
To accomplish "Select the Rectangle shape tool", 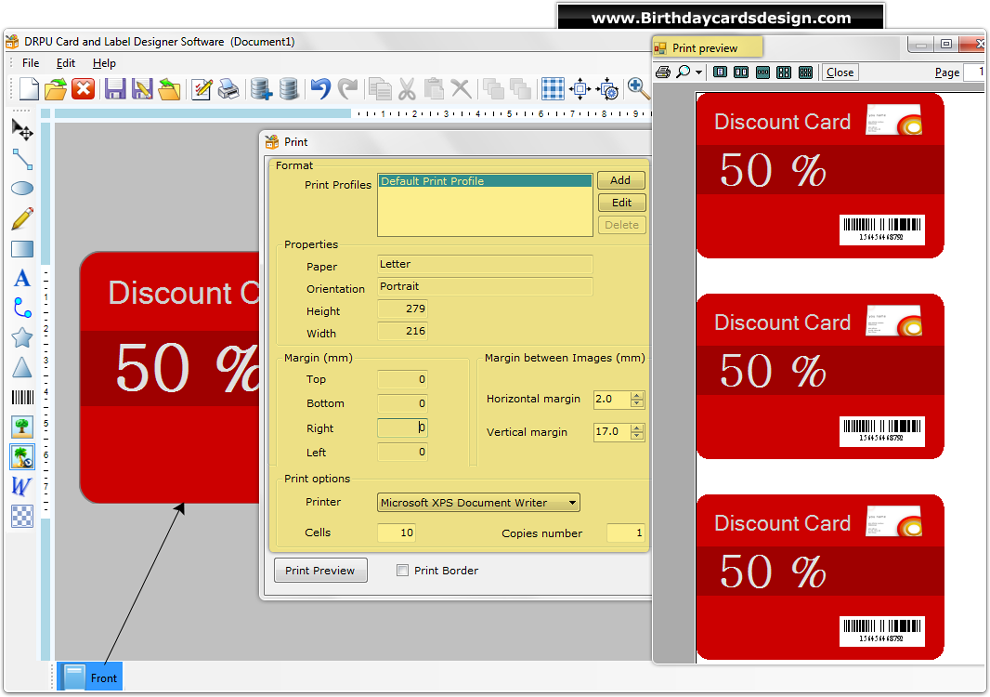I will [x=22, y=249].
